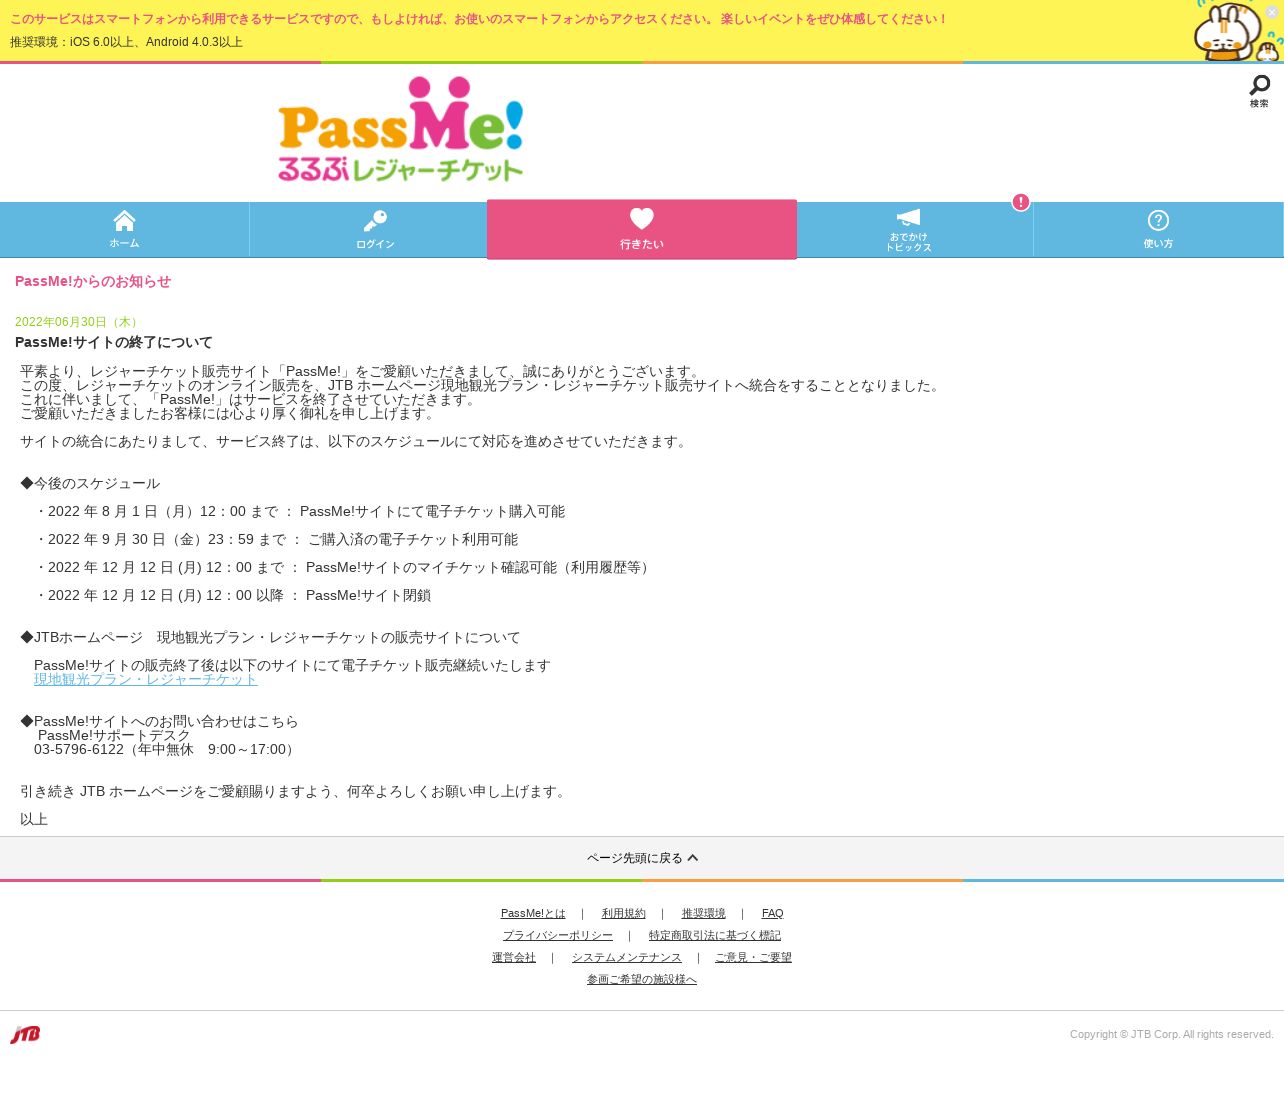Open the 使い方 help tab
The width and height of the screenshot is (1284, 1096).
[1158, 229]
